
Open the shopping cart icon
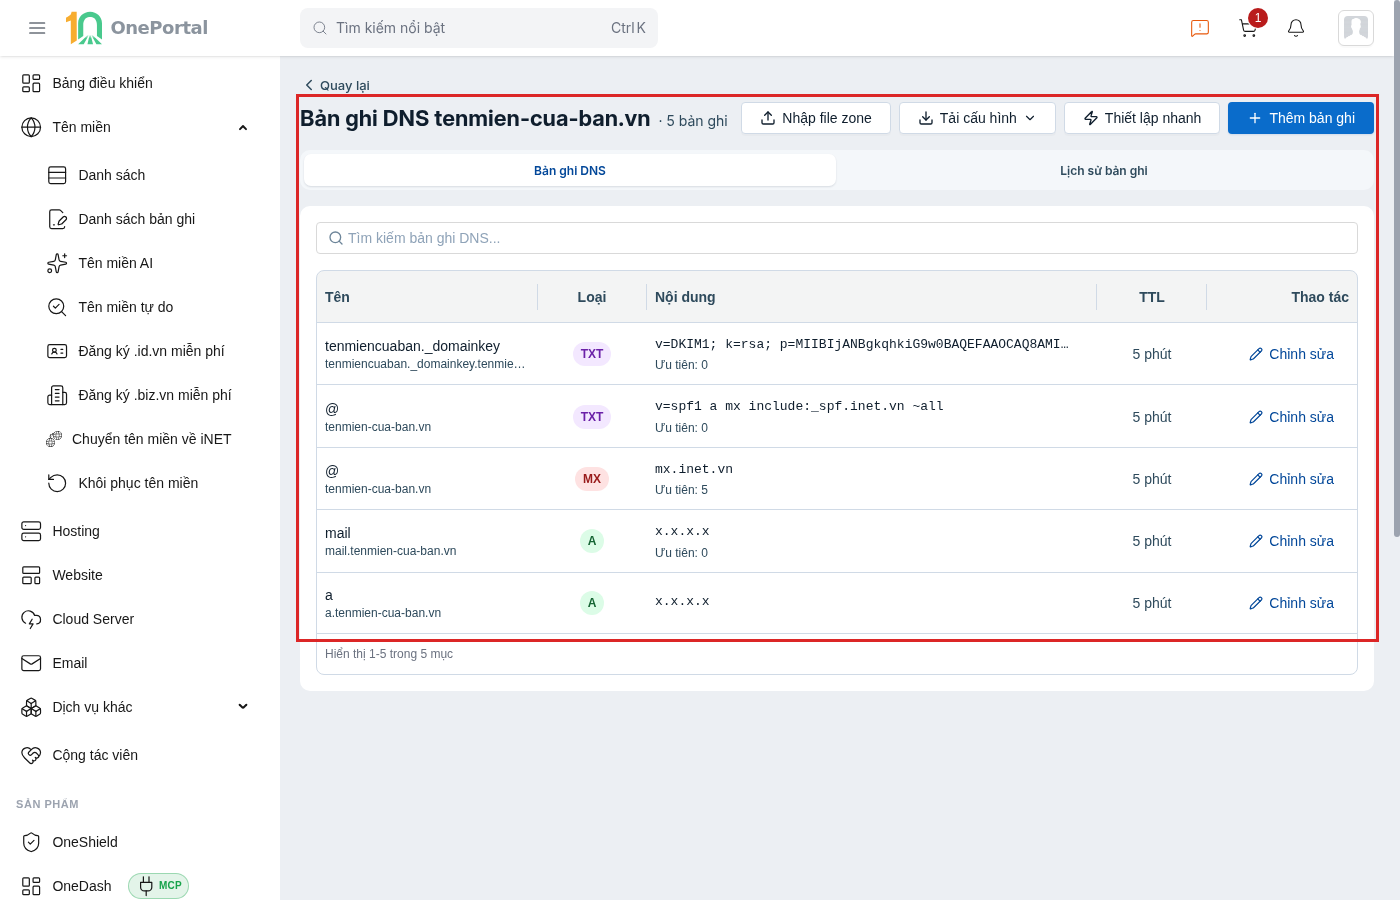1248,28
